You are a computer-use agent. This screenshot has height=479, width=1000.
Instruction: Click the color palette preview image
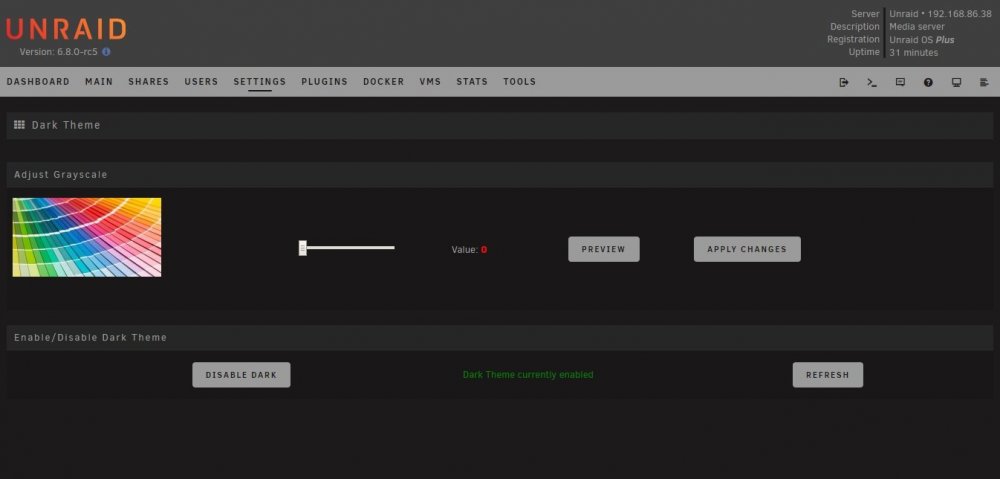point(87,237)
